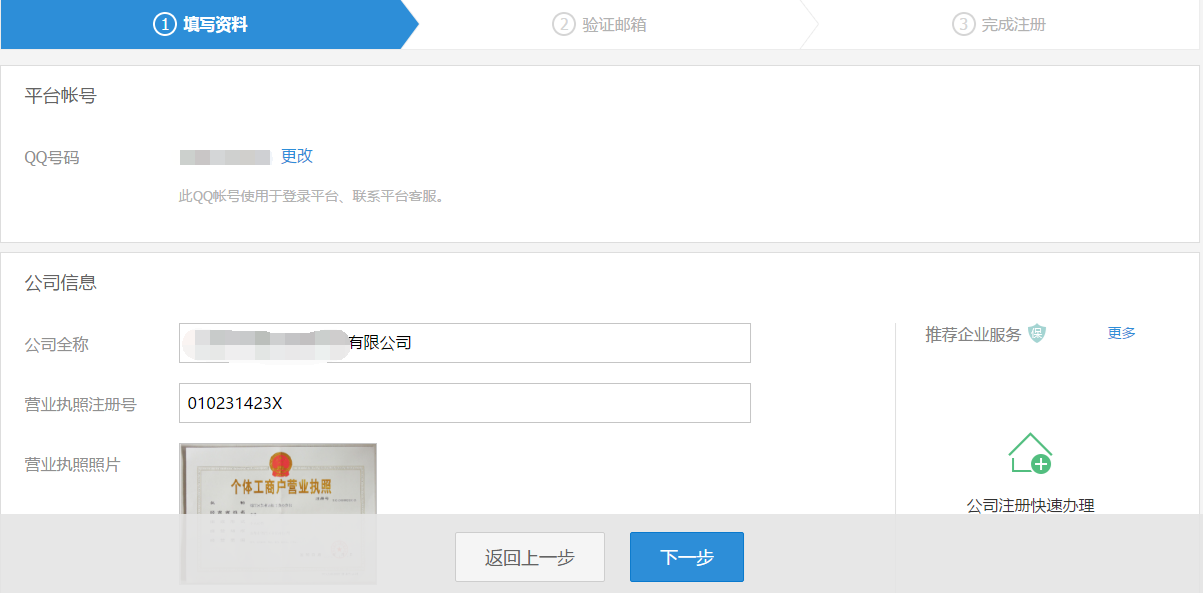
Task: Select the 验证邮箱 step label
Action: (614, 24)
